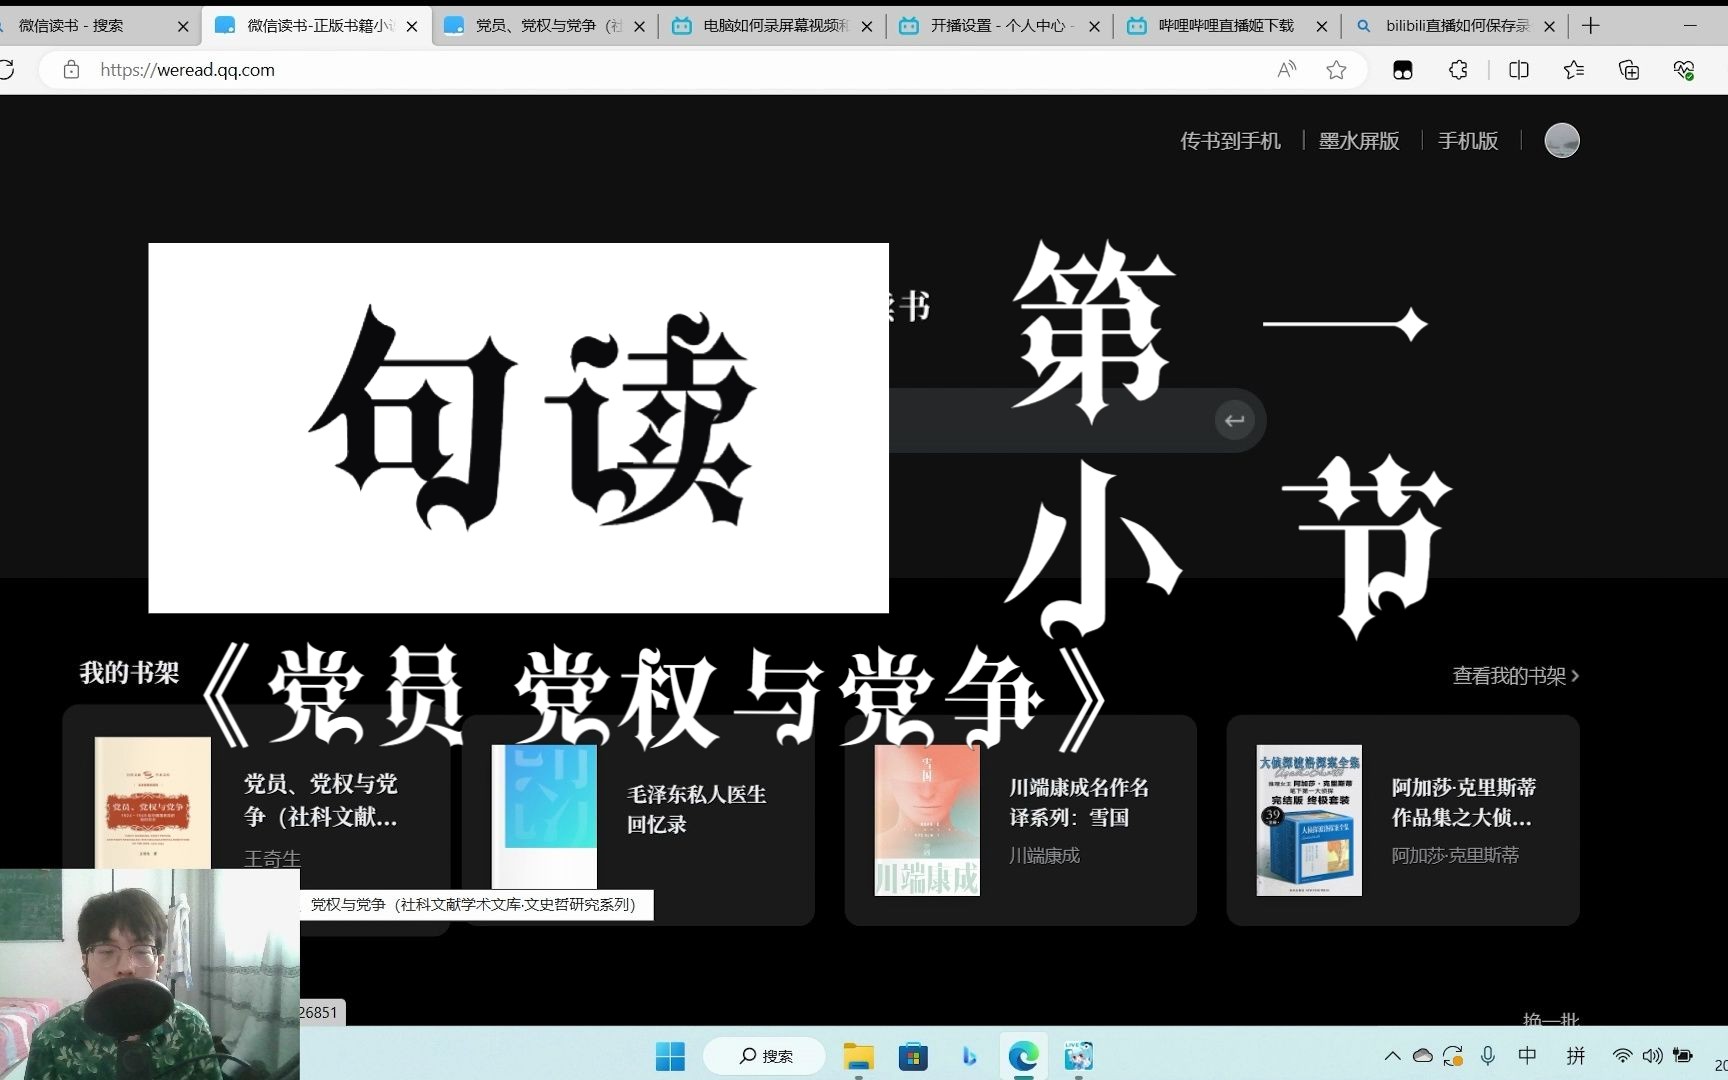The width and height of the screenshot is (1728, 1080).
Task: Click the 传书到手机 link
Action: click(x=1230, y=141)
